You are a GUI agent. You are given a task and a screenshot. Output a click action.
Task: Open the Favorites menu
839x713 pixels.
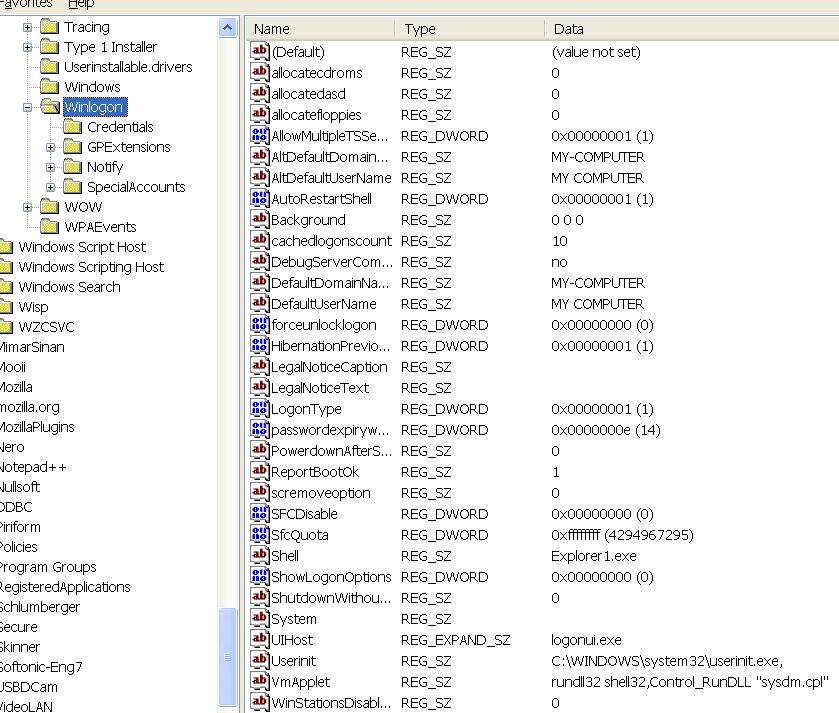pyautogui.click(x=26, y=4)
